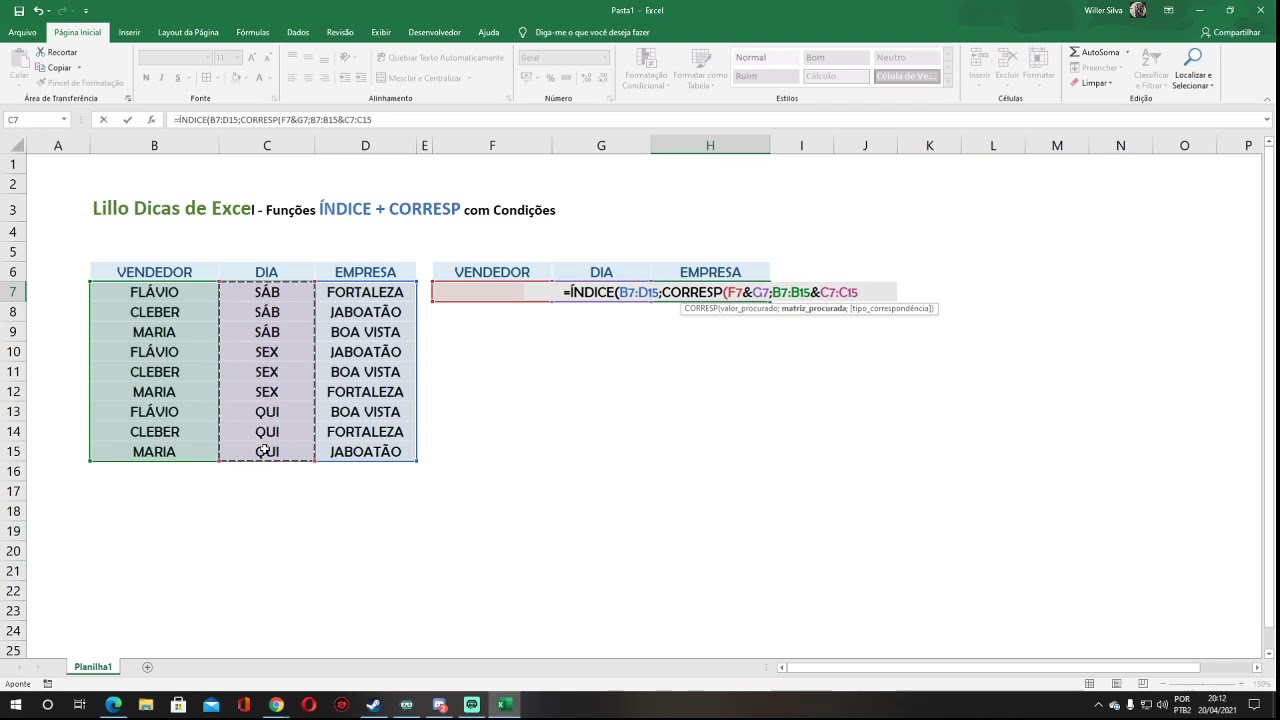Click the zoom slider in status bar

pyautogui.click(x=1204, y=684)
